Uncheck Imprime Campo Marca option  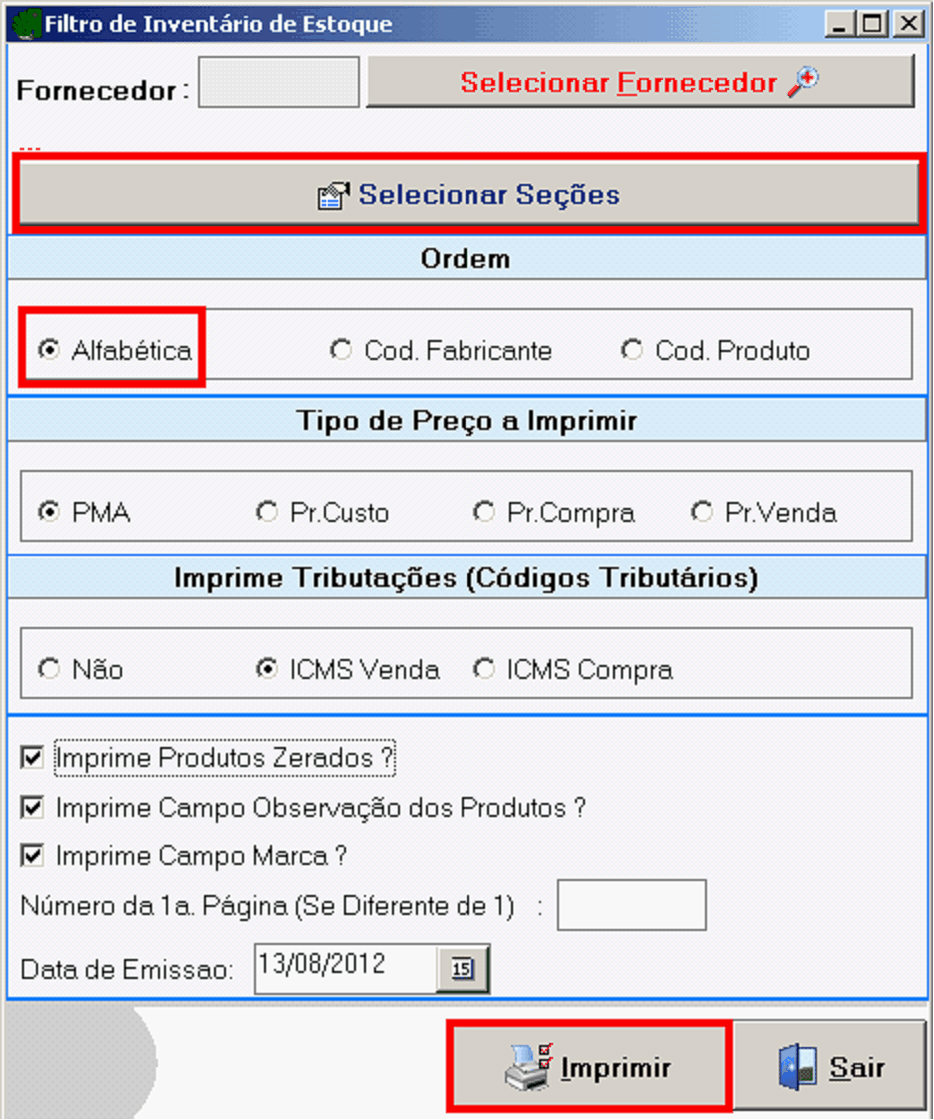click(x=34, y=855)
